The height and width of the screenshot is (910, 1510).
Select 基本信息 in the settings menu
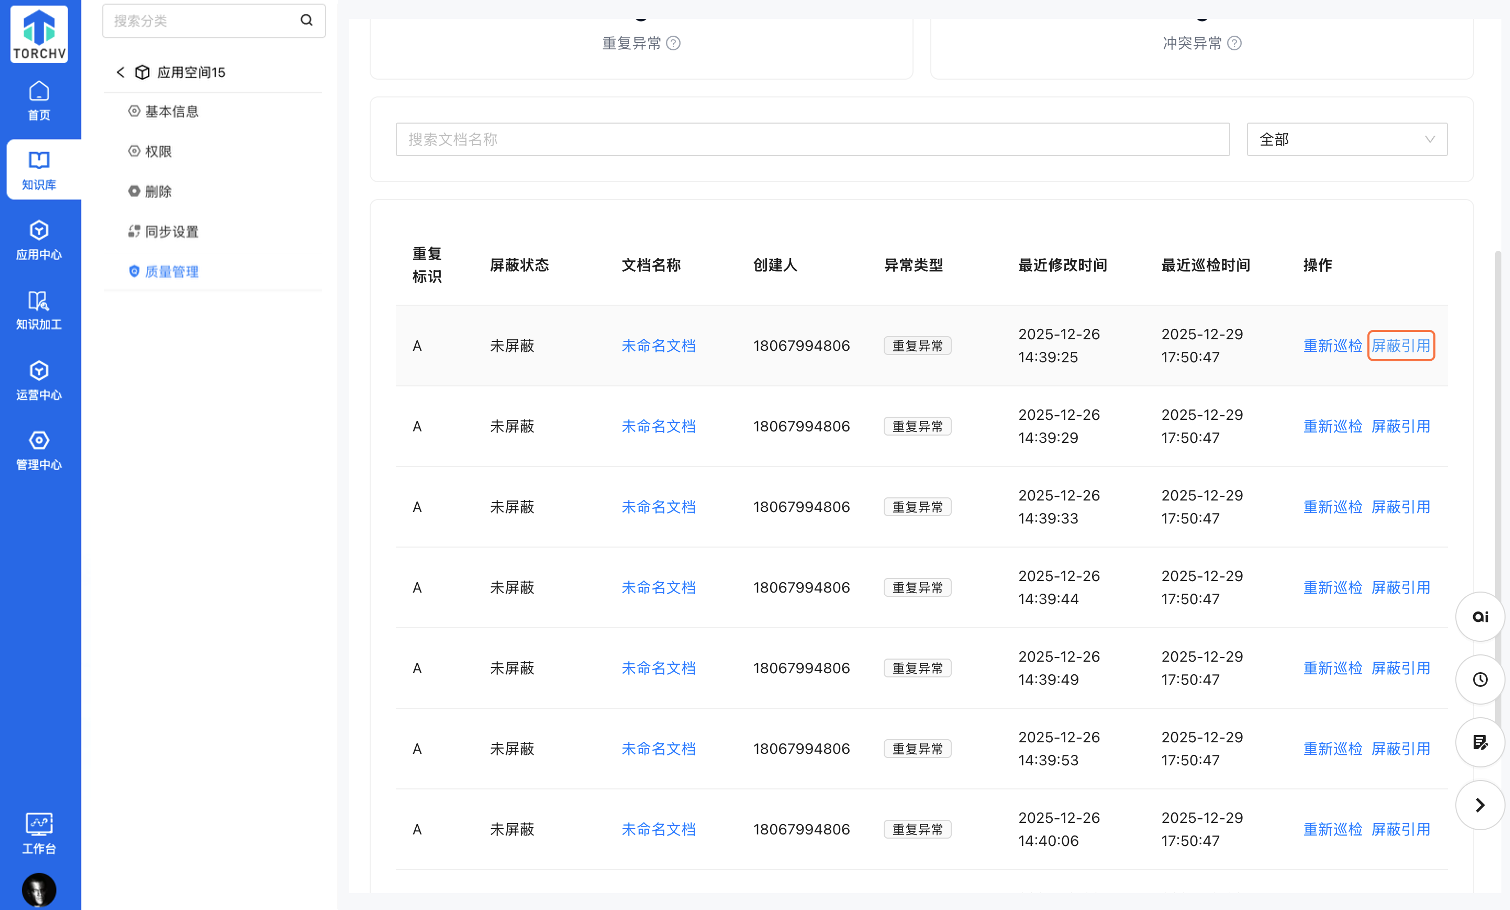pyautogui.click(x=171, y=112)
